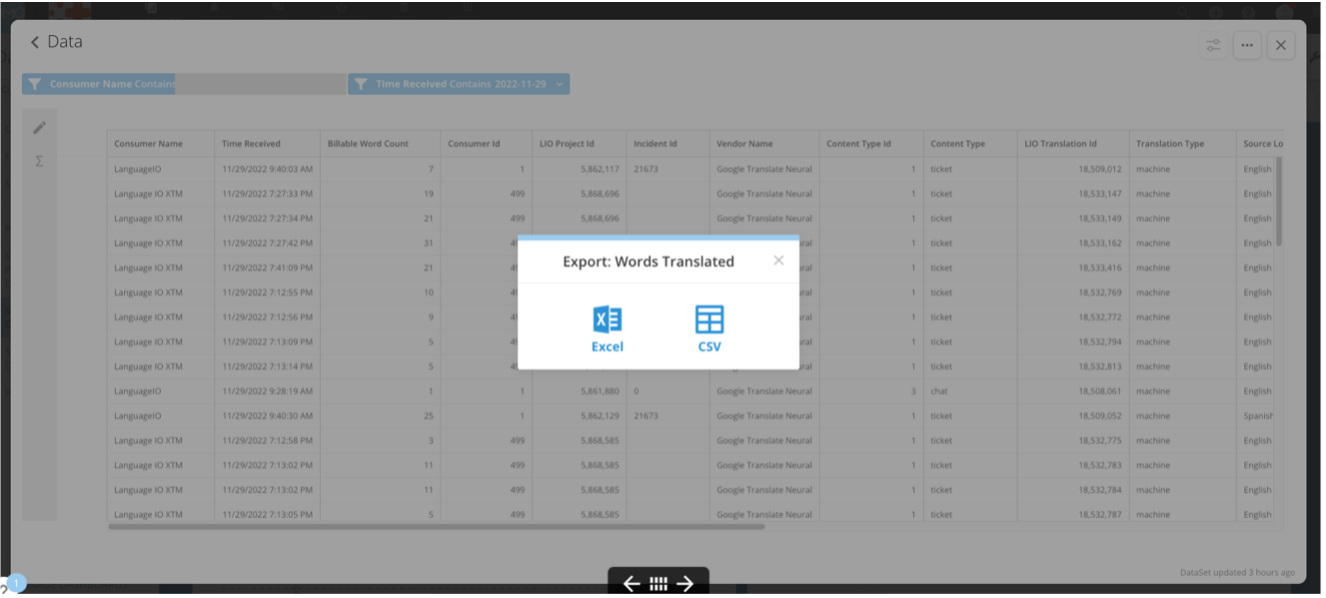Click the Vendor Name column header

coord(744,144)
